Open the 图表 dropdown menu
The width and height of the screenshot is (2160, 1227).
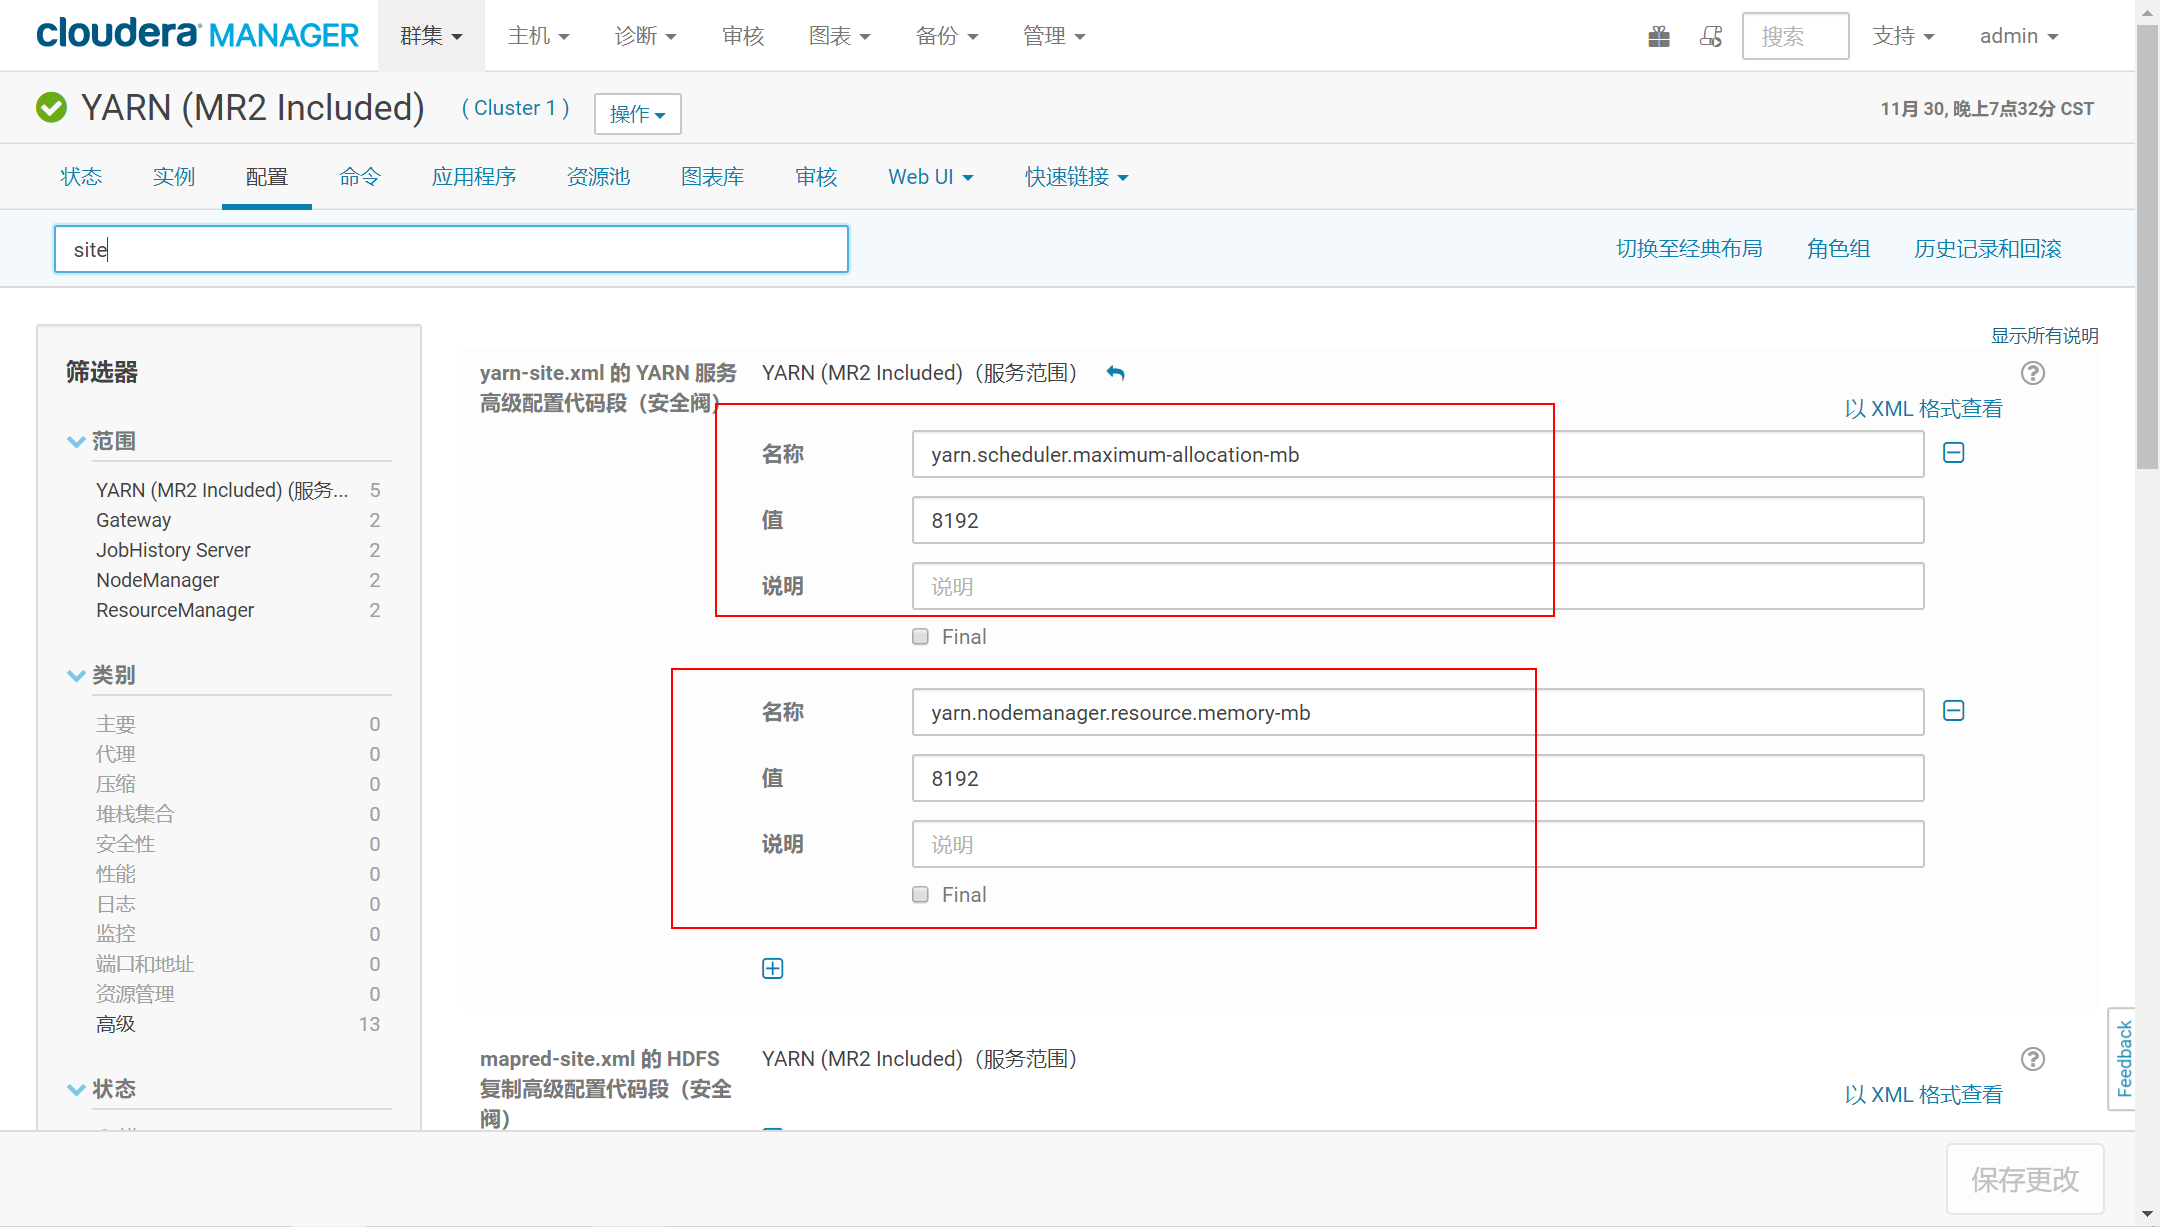pos(839,36)
